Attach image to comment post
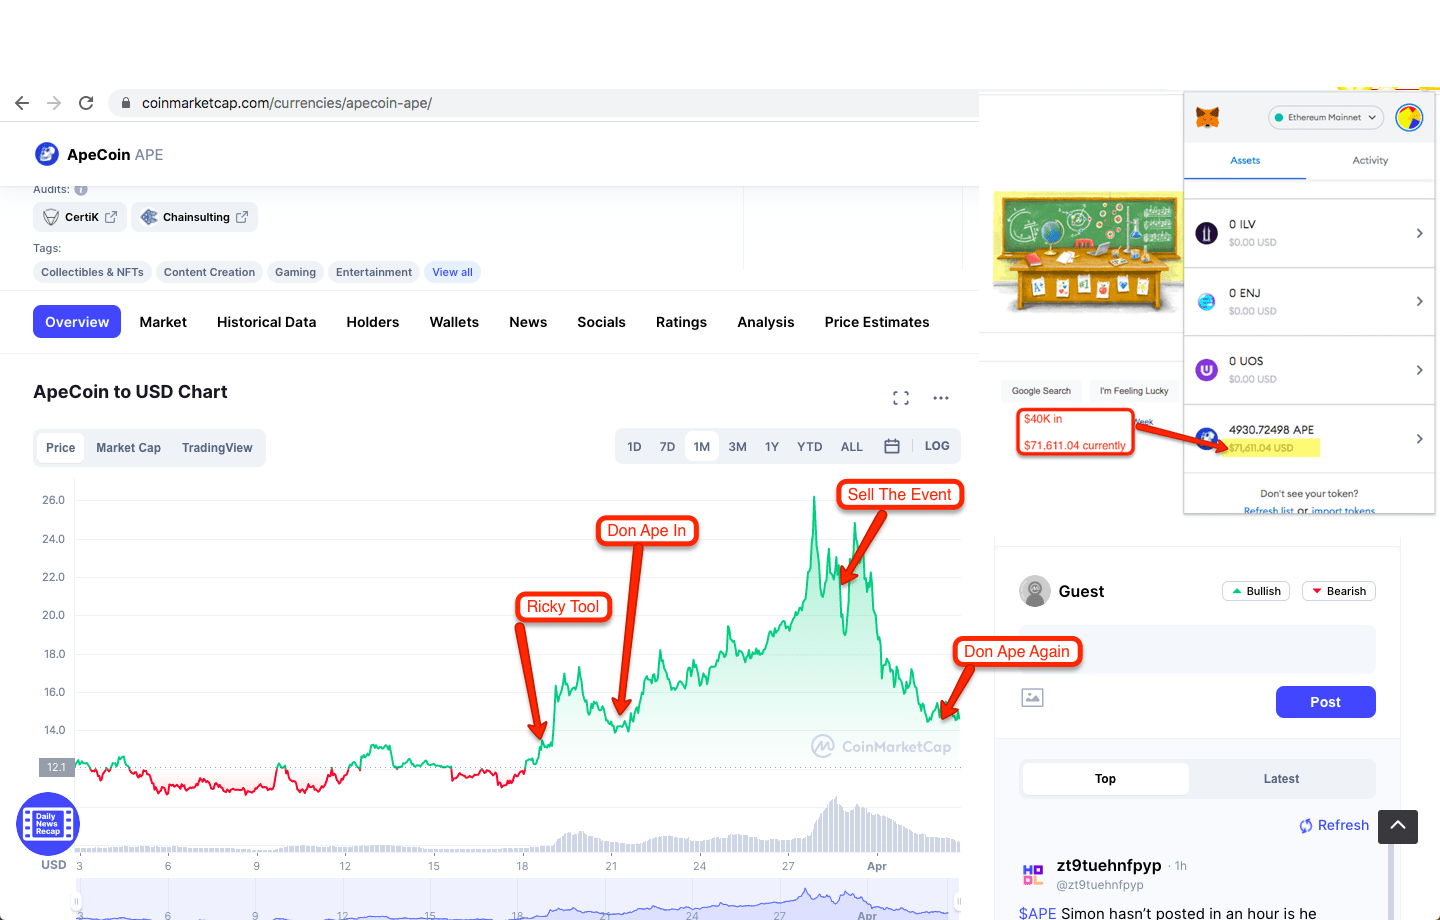1440x920 pixels. point(1032,698)
